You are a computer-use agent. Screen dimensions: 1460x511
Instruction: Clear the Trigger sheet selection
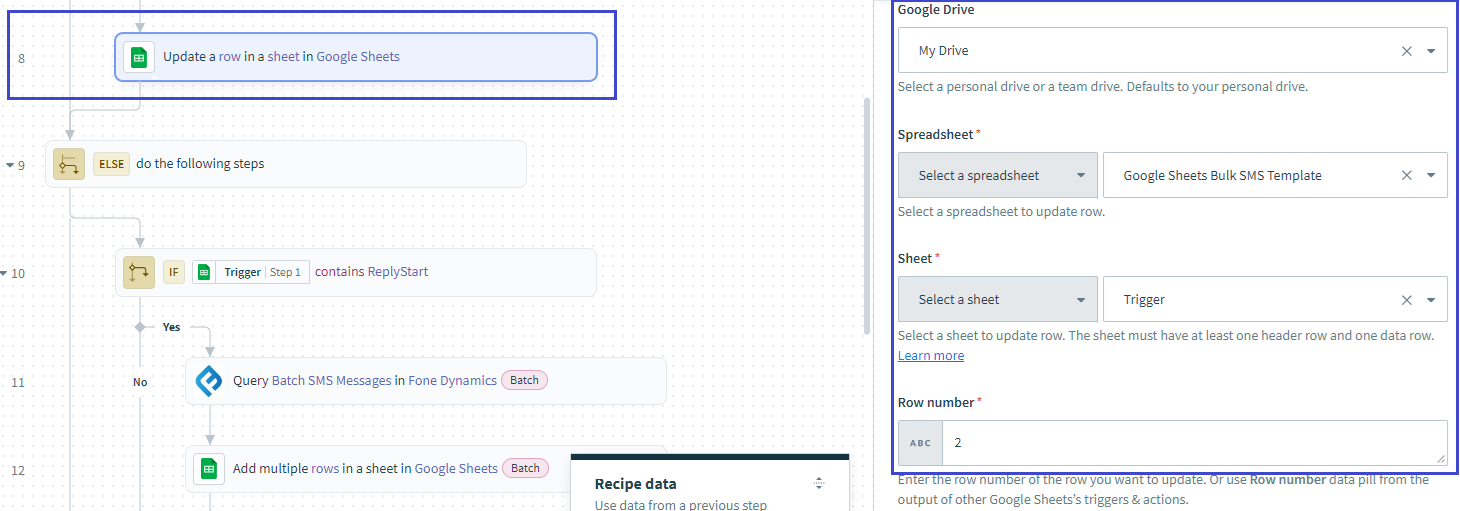[x=1406, y=300]
